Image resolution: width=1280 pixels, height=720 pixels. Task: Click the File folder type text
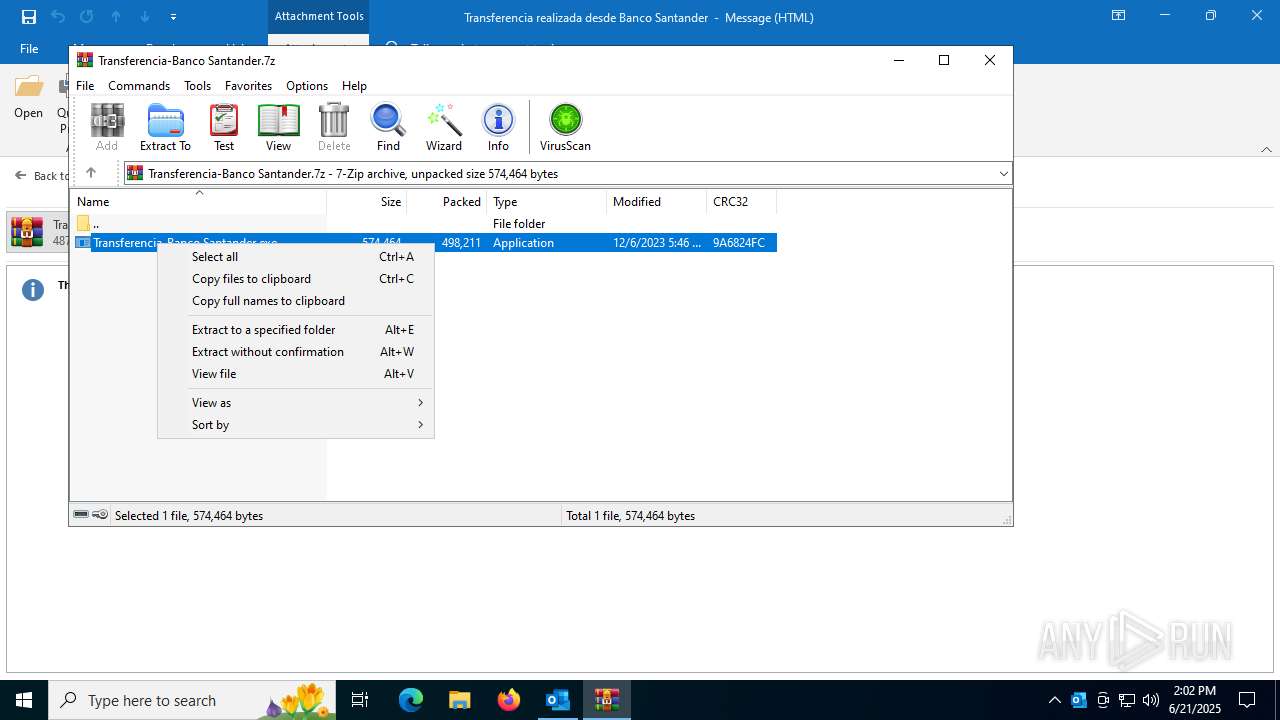(x=519, y=224)
